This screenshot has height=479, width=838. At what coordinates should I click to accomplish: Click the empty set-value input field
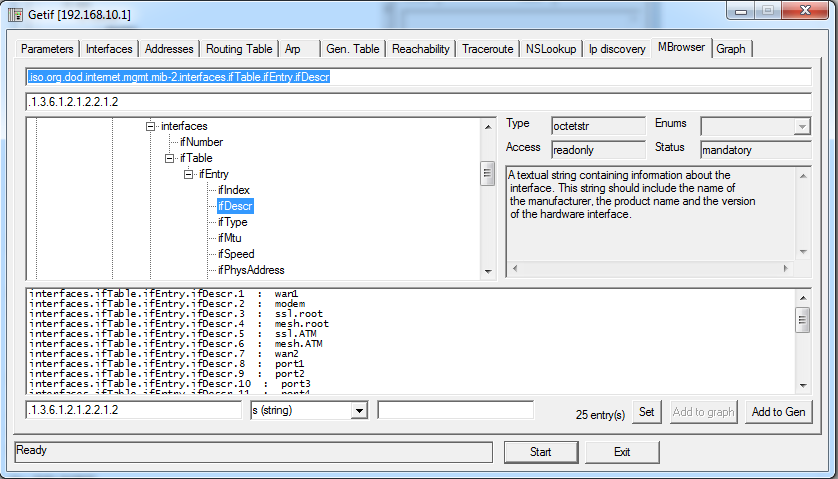[455, 410]
